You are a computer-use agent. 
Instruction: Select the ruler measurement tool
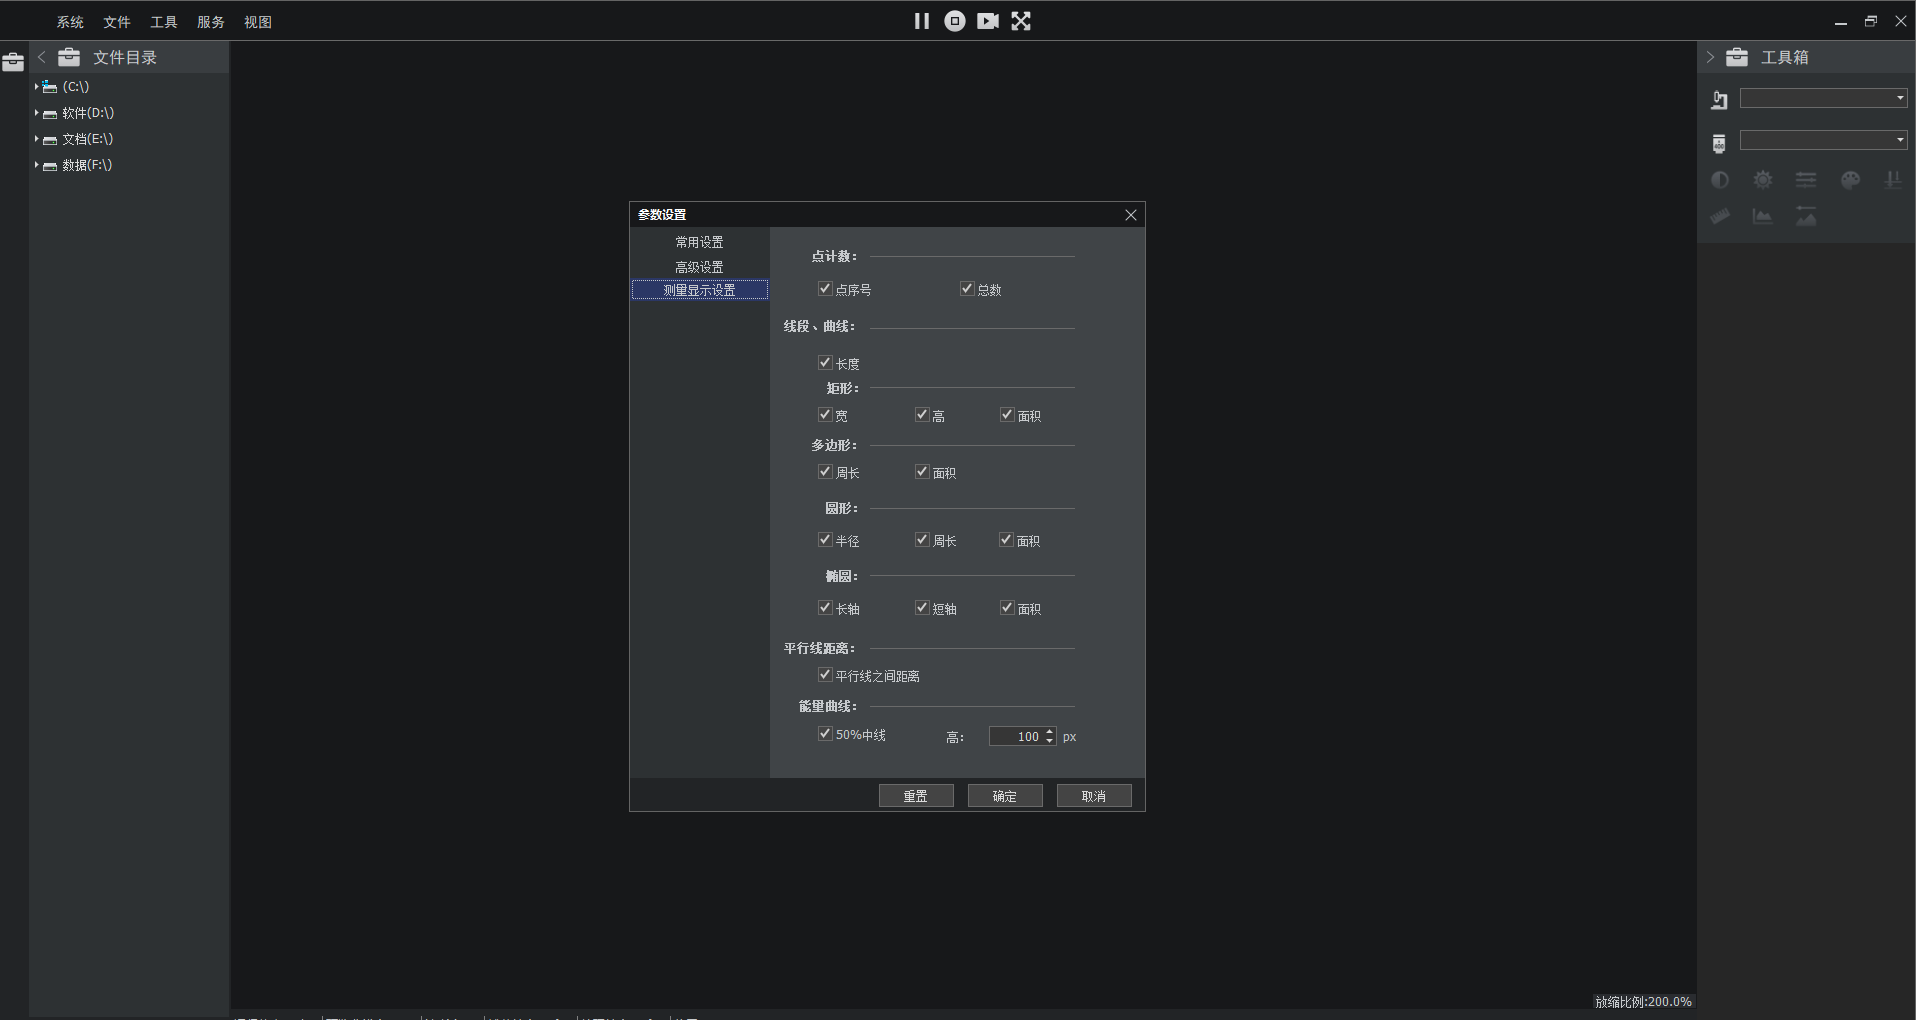(x=1720, y=216)
